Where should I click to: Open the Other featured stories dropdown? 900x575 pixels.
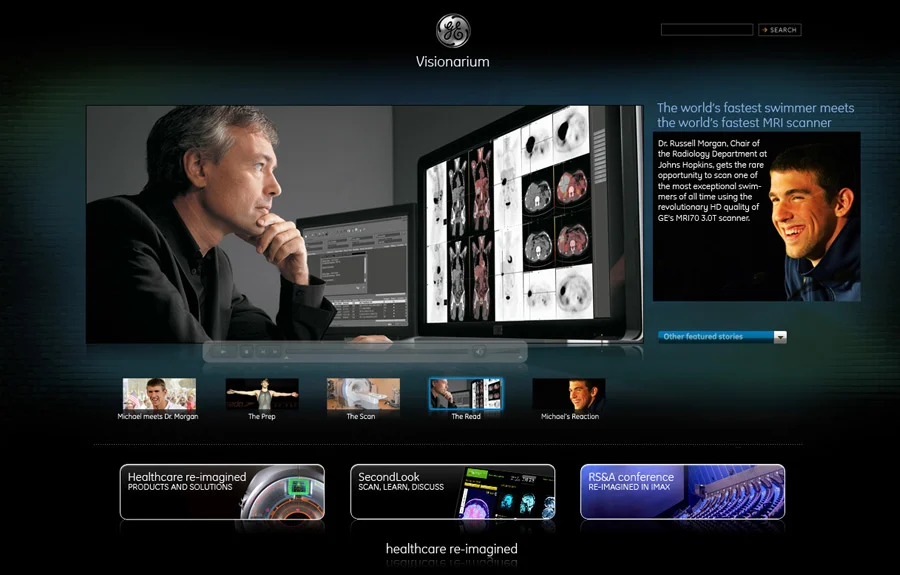click(x=722, y=337)
